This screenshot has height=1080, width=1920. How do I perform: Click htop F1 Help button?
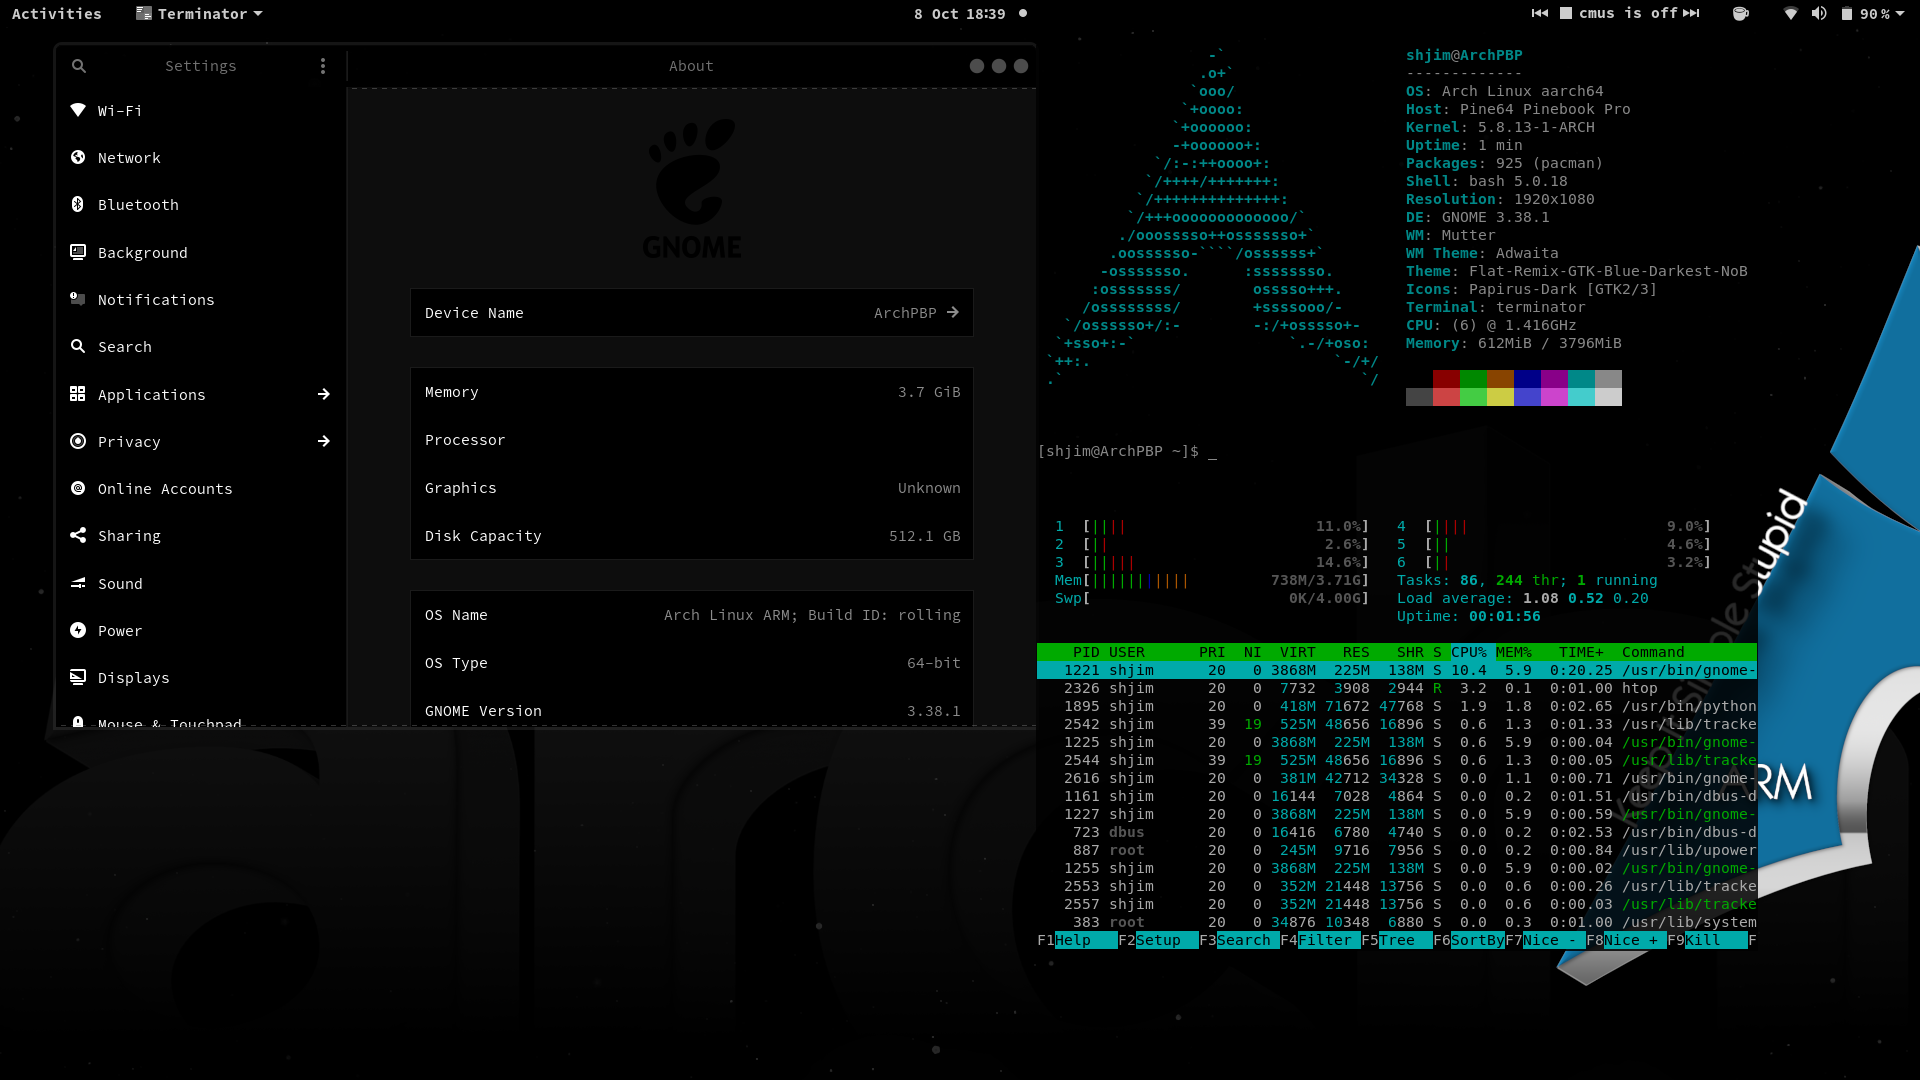[1078, 940]
